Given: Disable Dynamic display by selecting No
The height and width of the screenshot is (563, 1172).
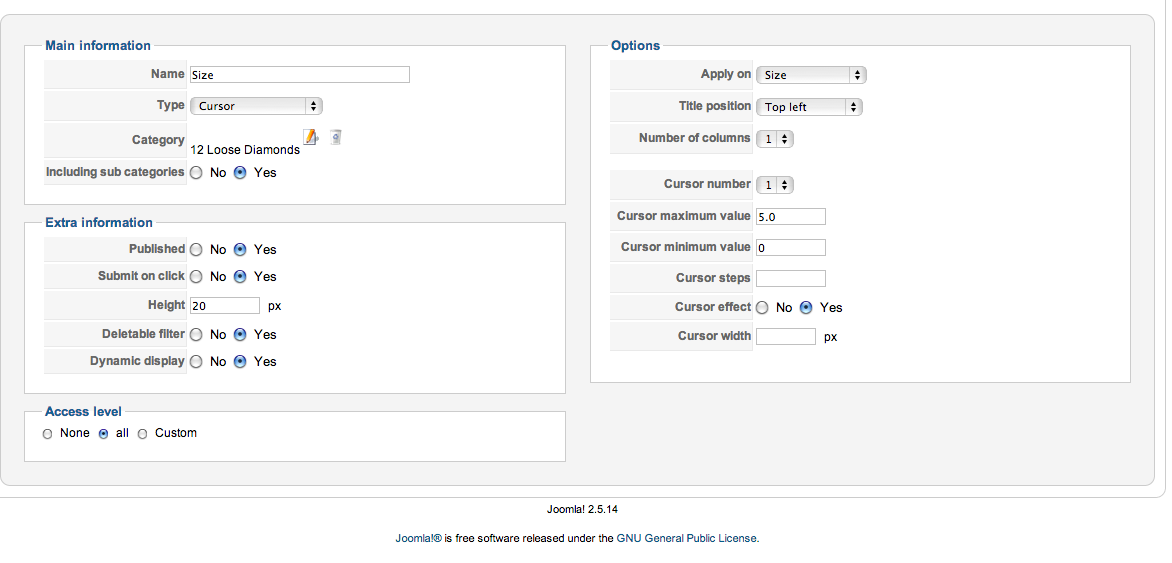Looking at the screenshot, I should 196,362.
